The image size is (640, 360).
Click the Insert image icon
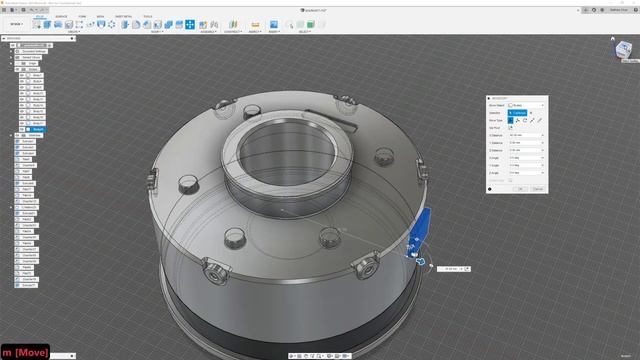tap(273, 24)
